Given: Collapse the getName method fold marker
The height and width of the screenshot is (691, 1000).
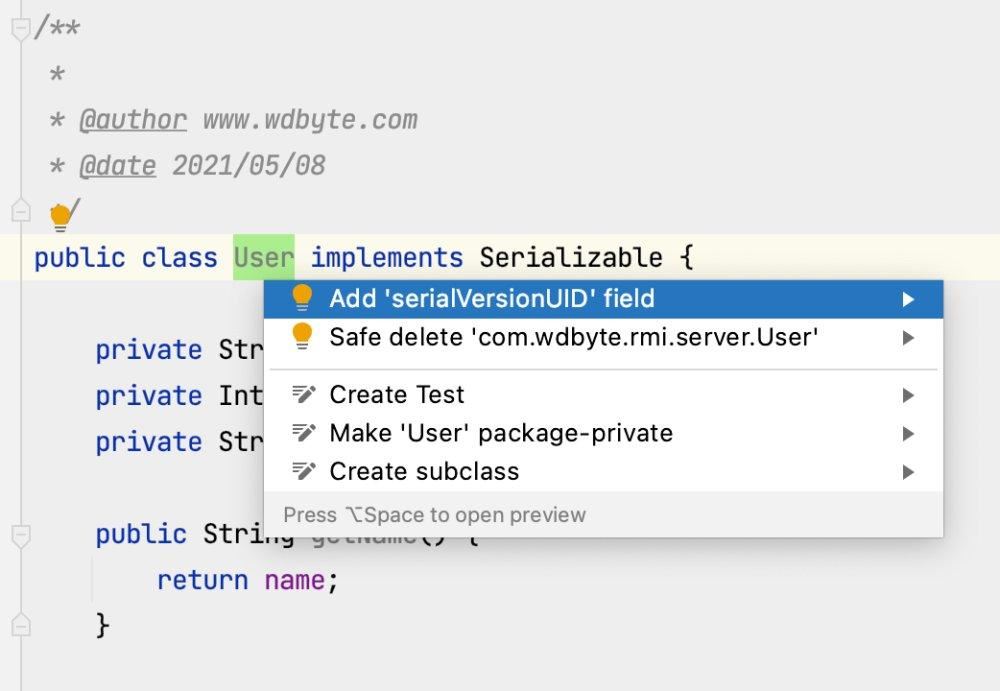Looking at the screenshot, I should click(x=21, y=535).
